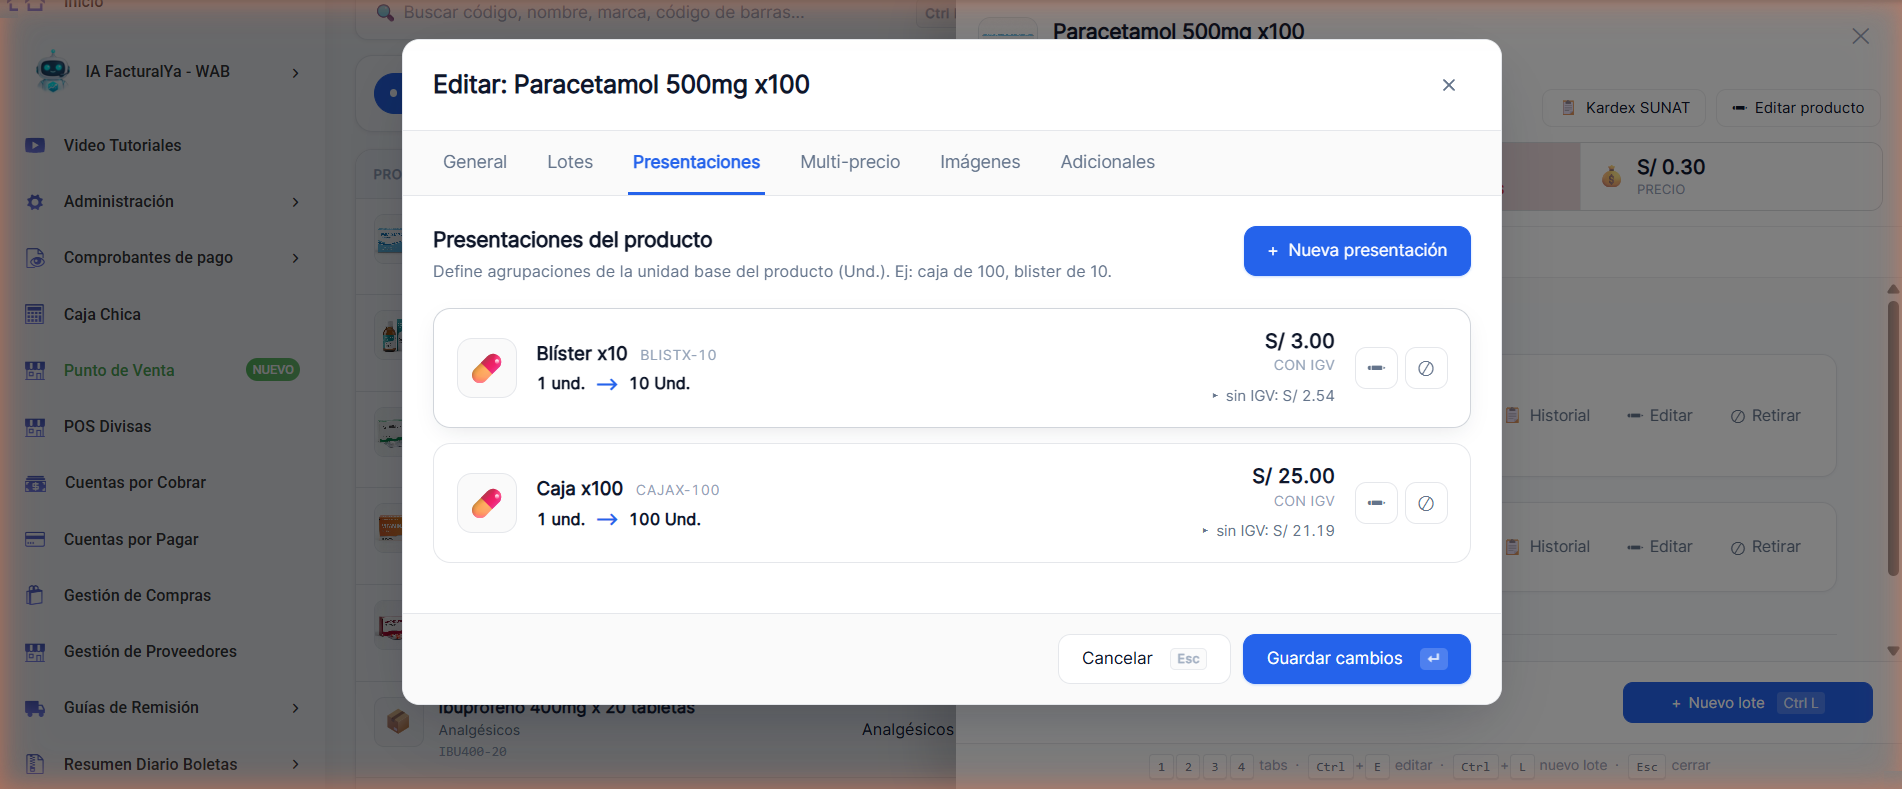This screenshot has width=1902, height=789.
Task: Click Resumen Diario Boletas icon
Action: pos(35,764)
